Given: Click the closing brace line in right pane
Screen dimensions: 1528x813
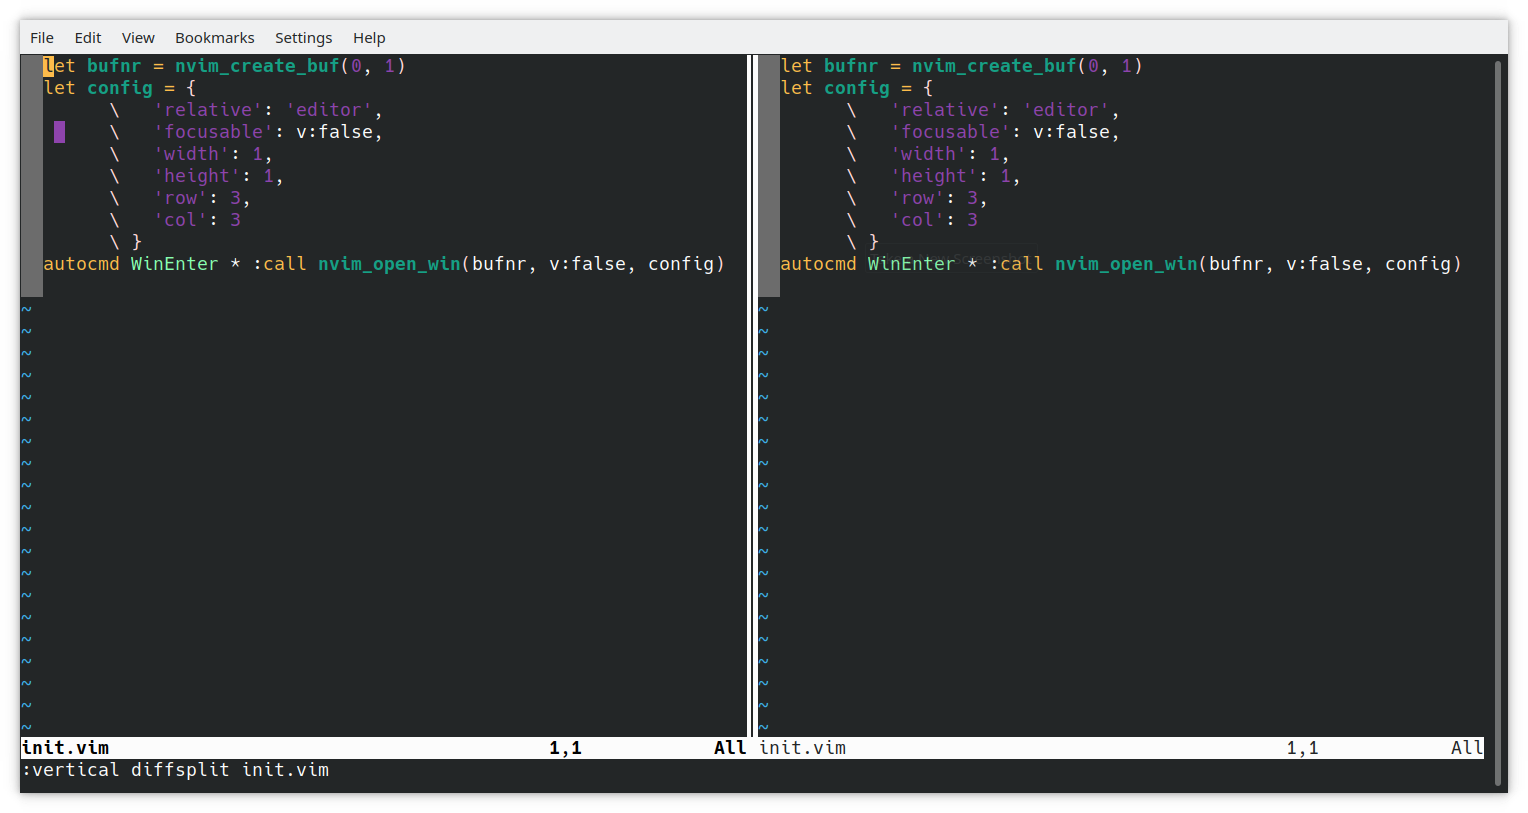Looking at the screenshot, I should coord(875,241).
